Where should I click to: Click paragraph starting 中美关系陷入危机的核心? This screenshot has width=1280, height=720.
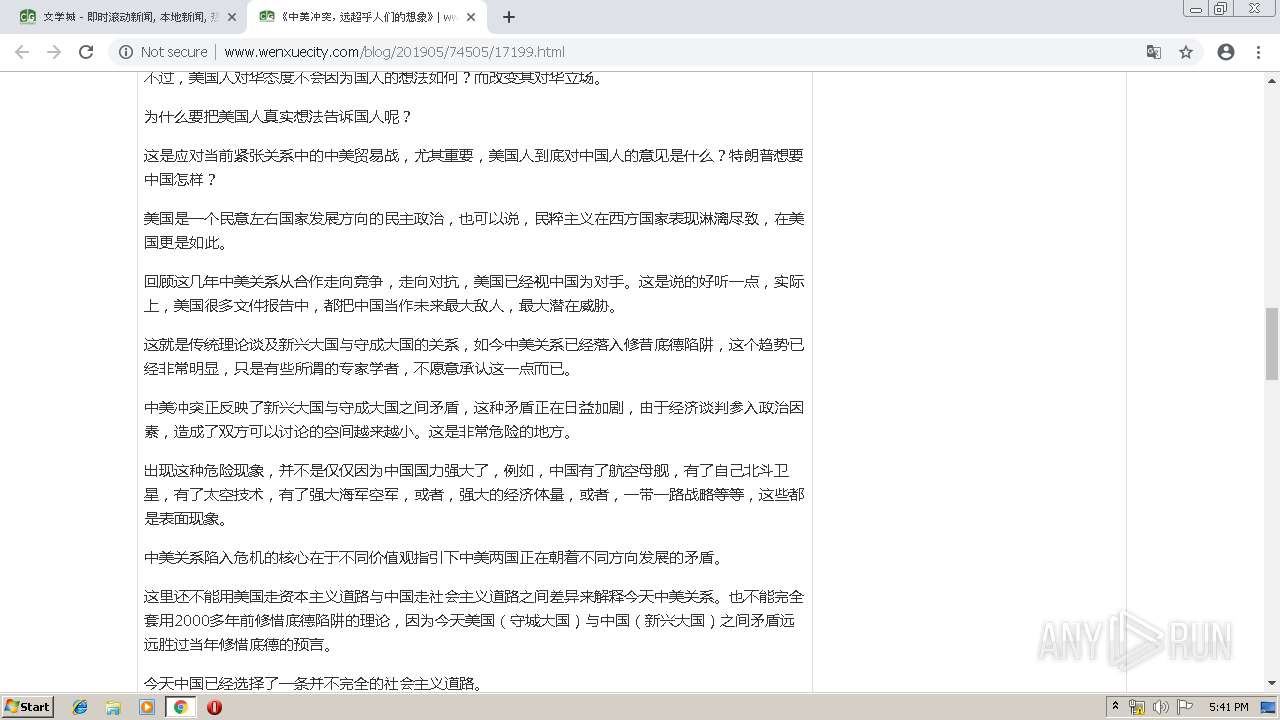tap(435, 558)
